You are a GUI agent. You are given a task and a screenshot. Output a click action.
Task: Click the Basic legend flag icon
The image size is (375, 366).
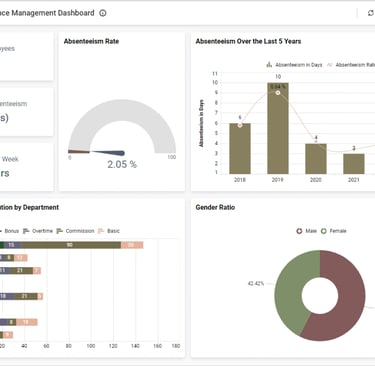click(101, 231)
